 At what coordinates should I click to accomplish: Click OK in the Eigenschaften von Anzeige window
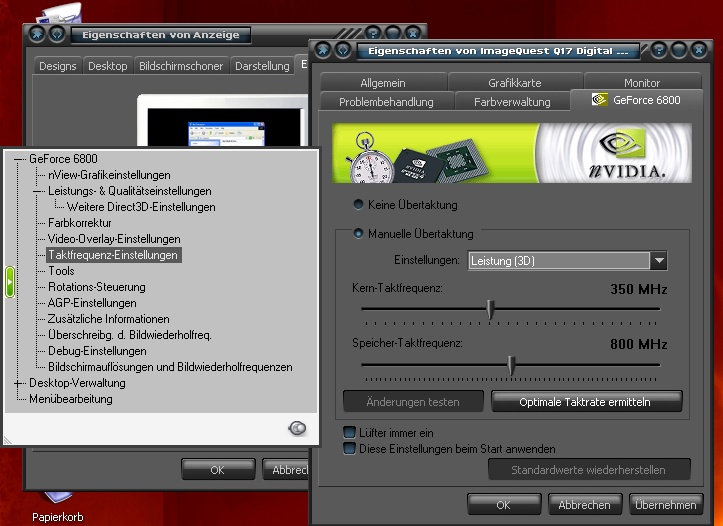click(x=218, y=470)
